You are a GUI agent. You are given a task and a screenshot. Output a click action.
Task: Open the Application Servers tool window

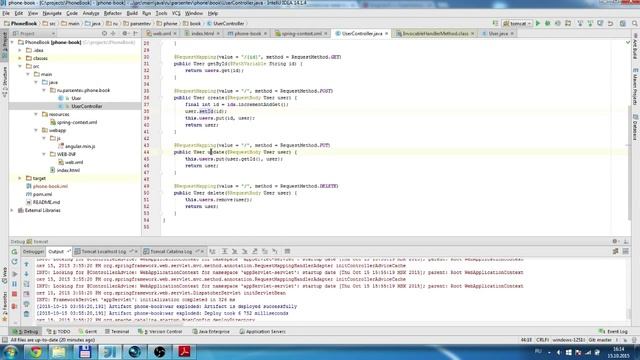click(x=262, y=331)
